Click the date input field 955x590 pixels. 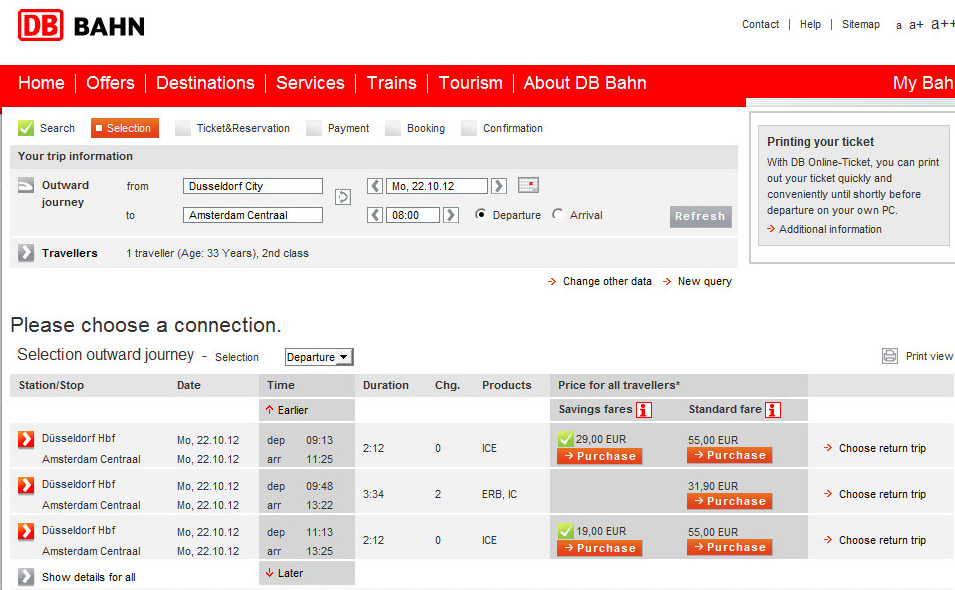(x=437, y=186)
